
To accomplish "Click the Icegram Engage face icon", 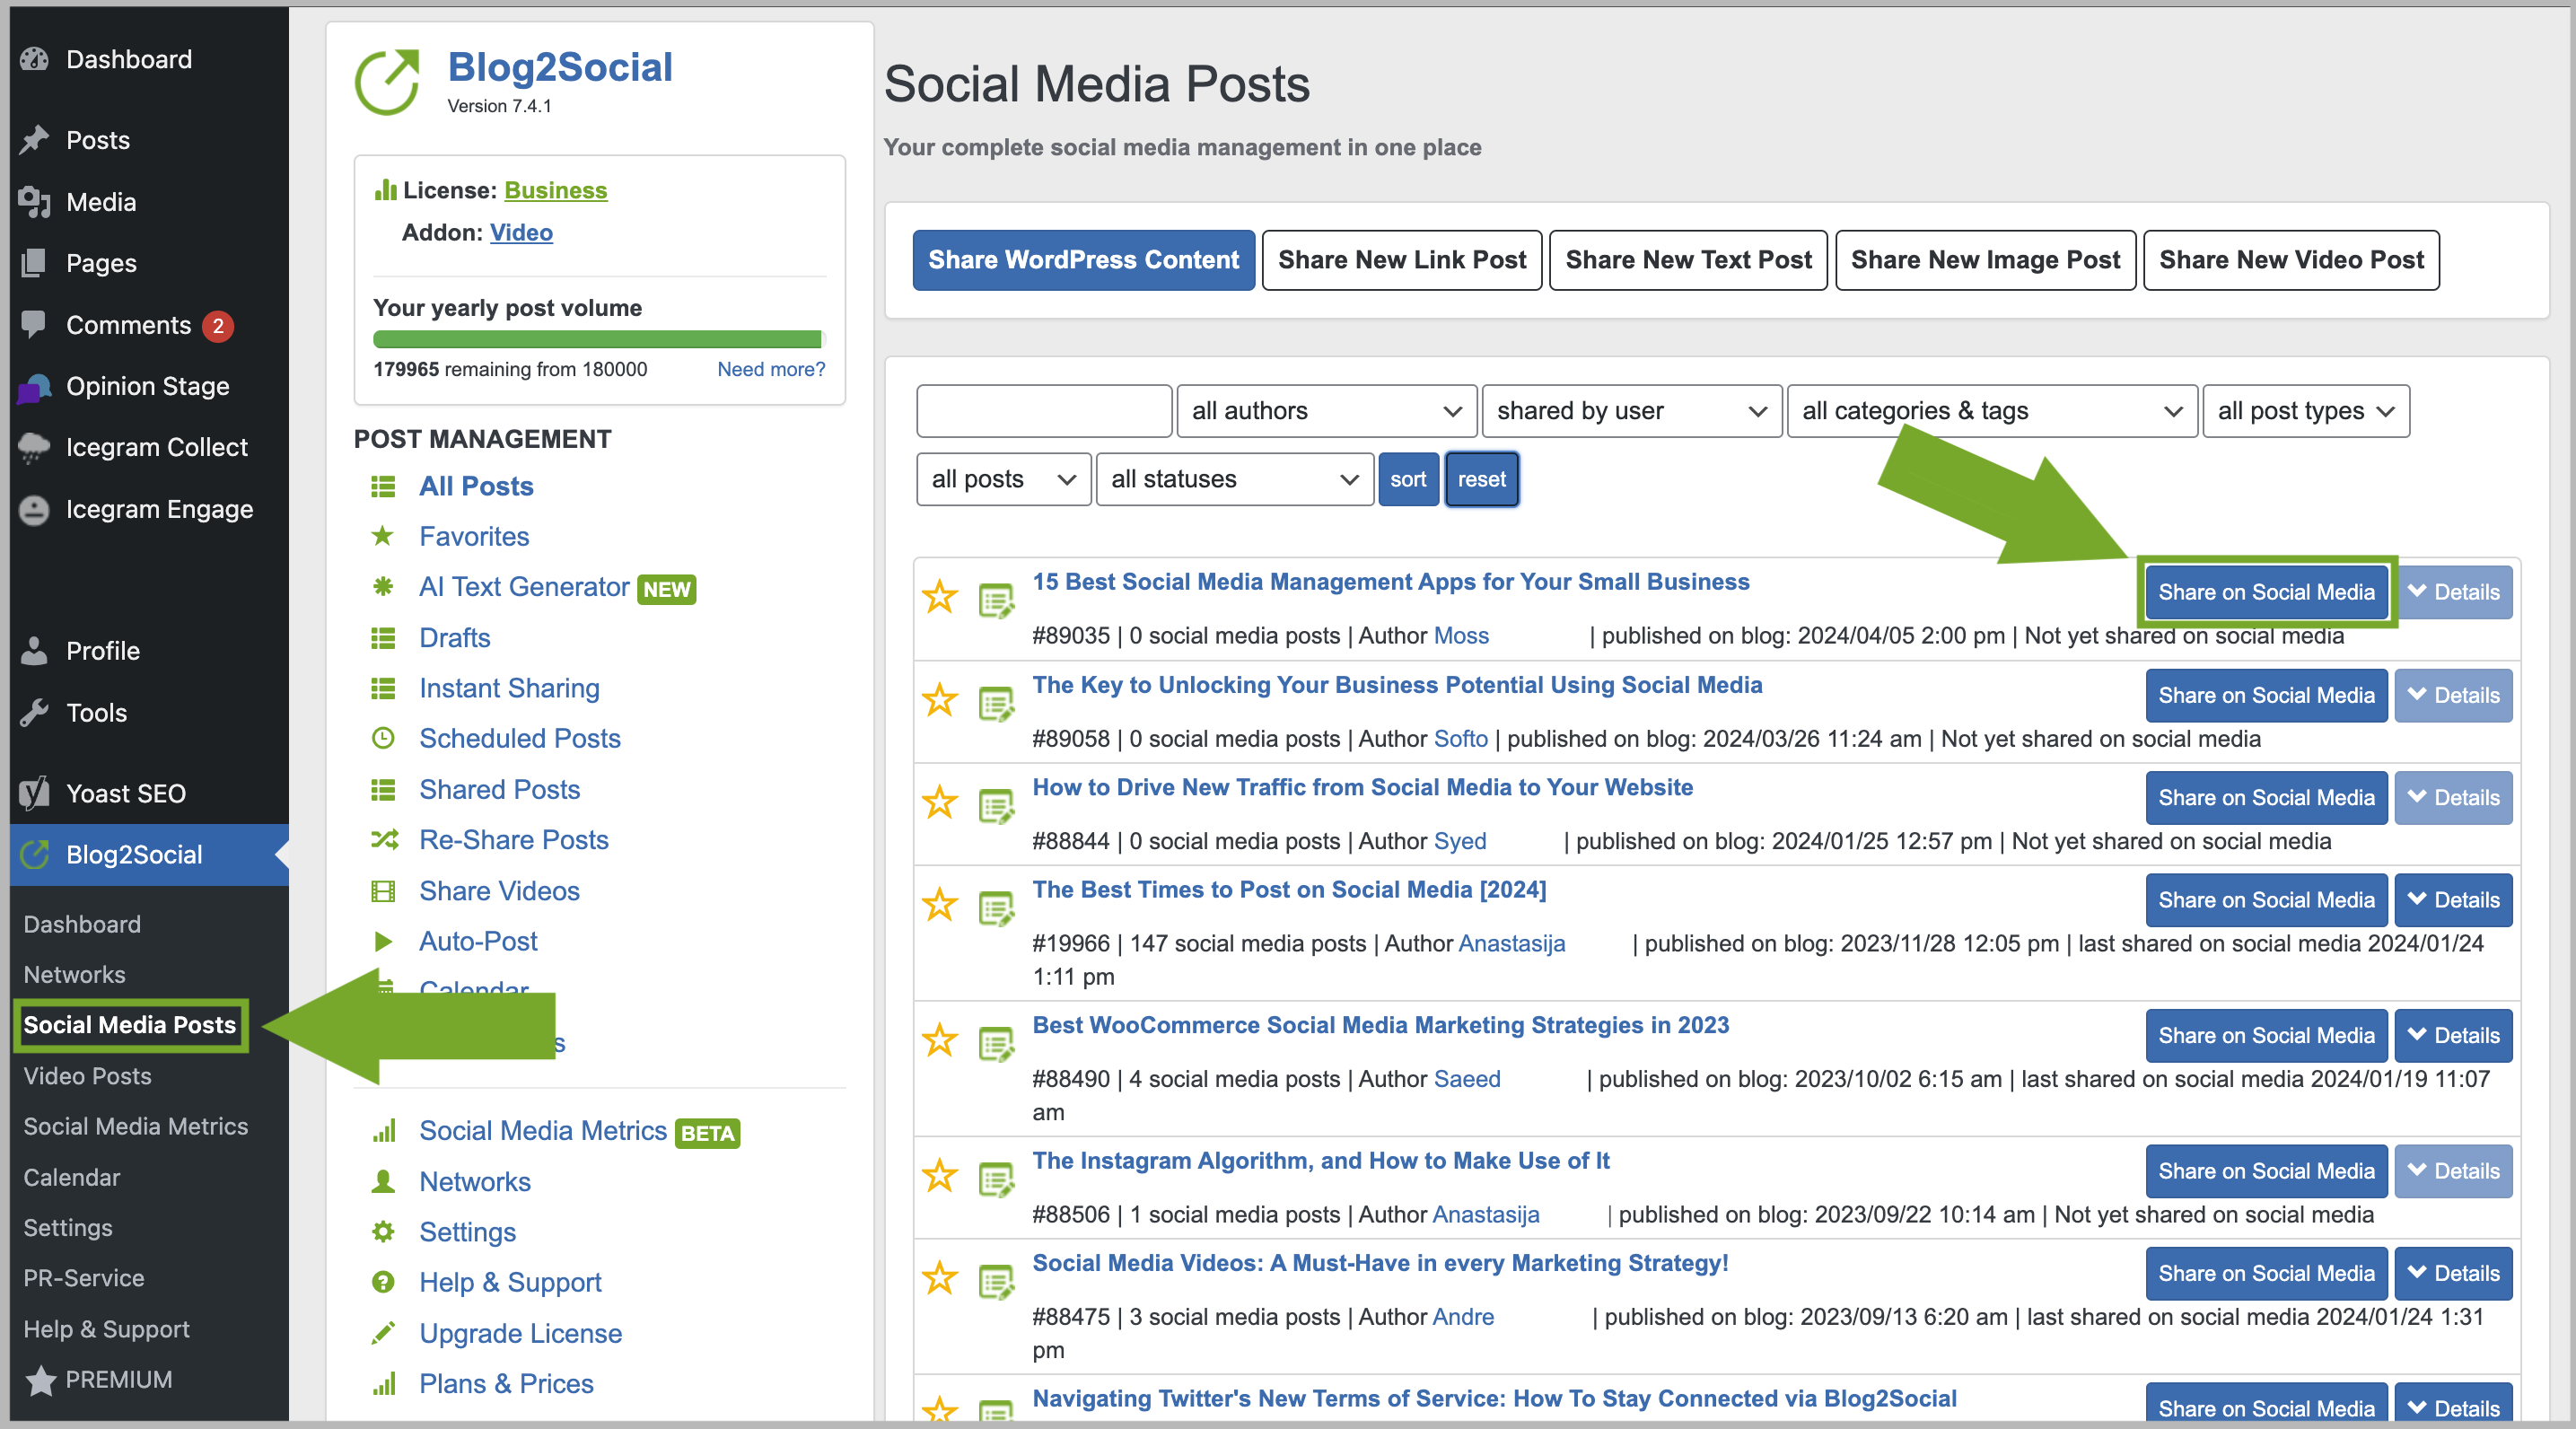I will [x=34, y=509].
